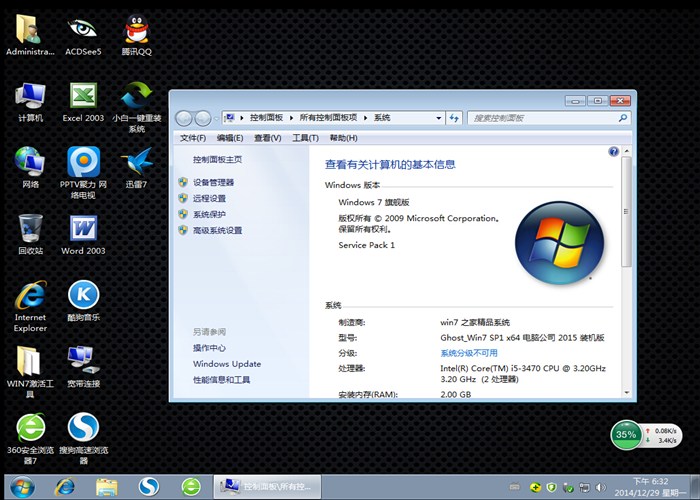Open 小白一键重装系统 desktop icon
Screen dimensions: 700x500
pos(137,107)
